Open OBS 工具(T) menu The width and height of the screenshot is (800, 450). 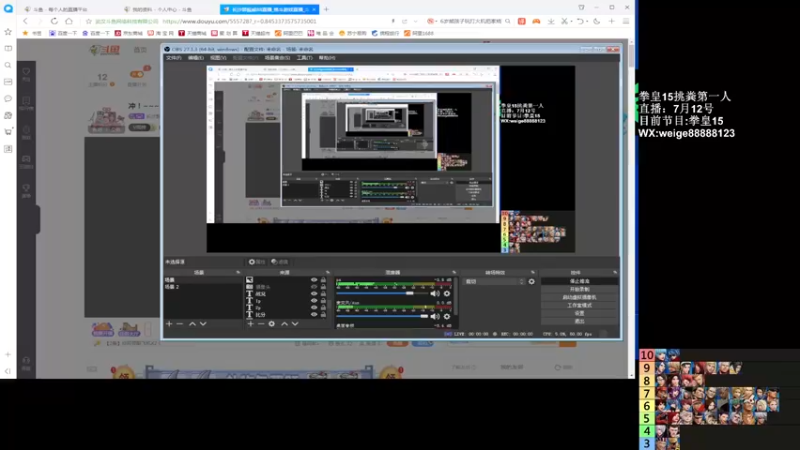(305, 58)
